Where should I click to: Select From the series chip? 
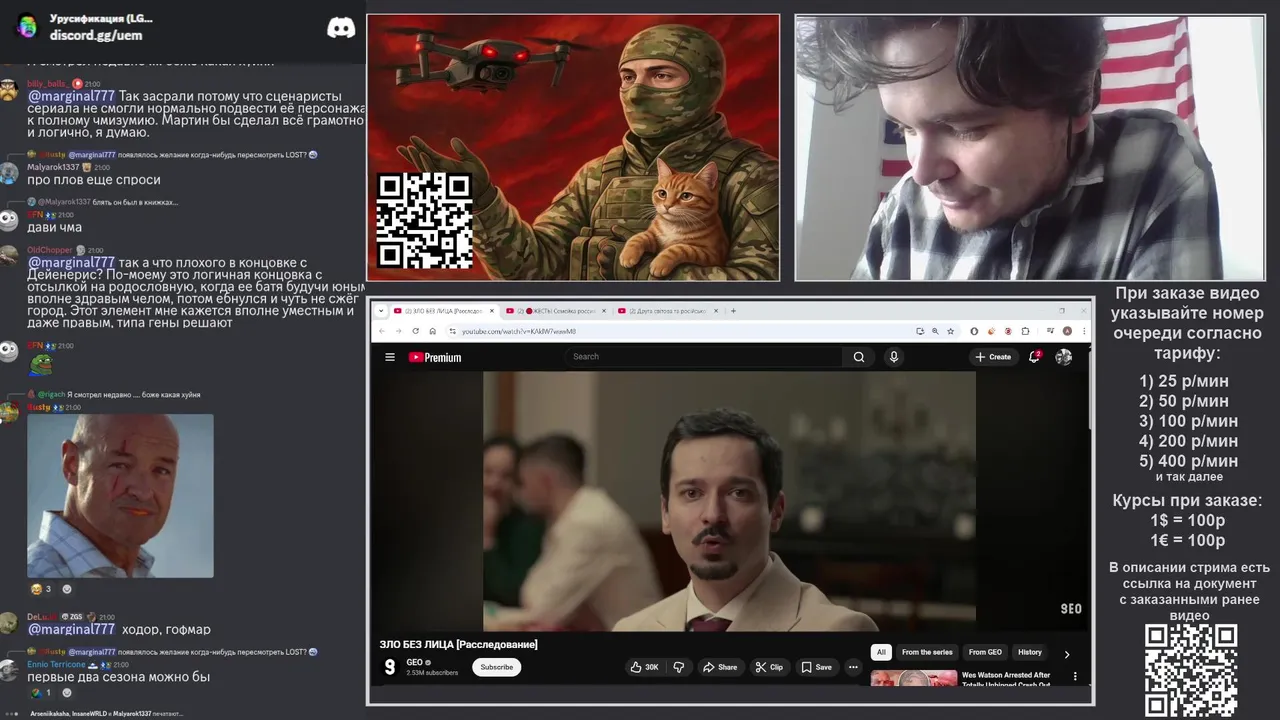tap(927, 652)
